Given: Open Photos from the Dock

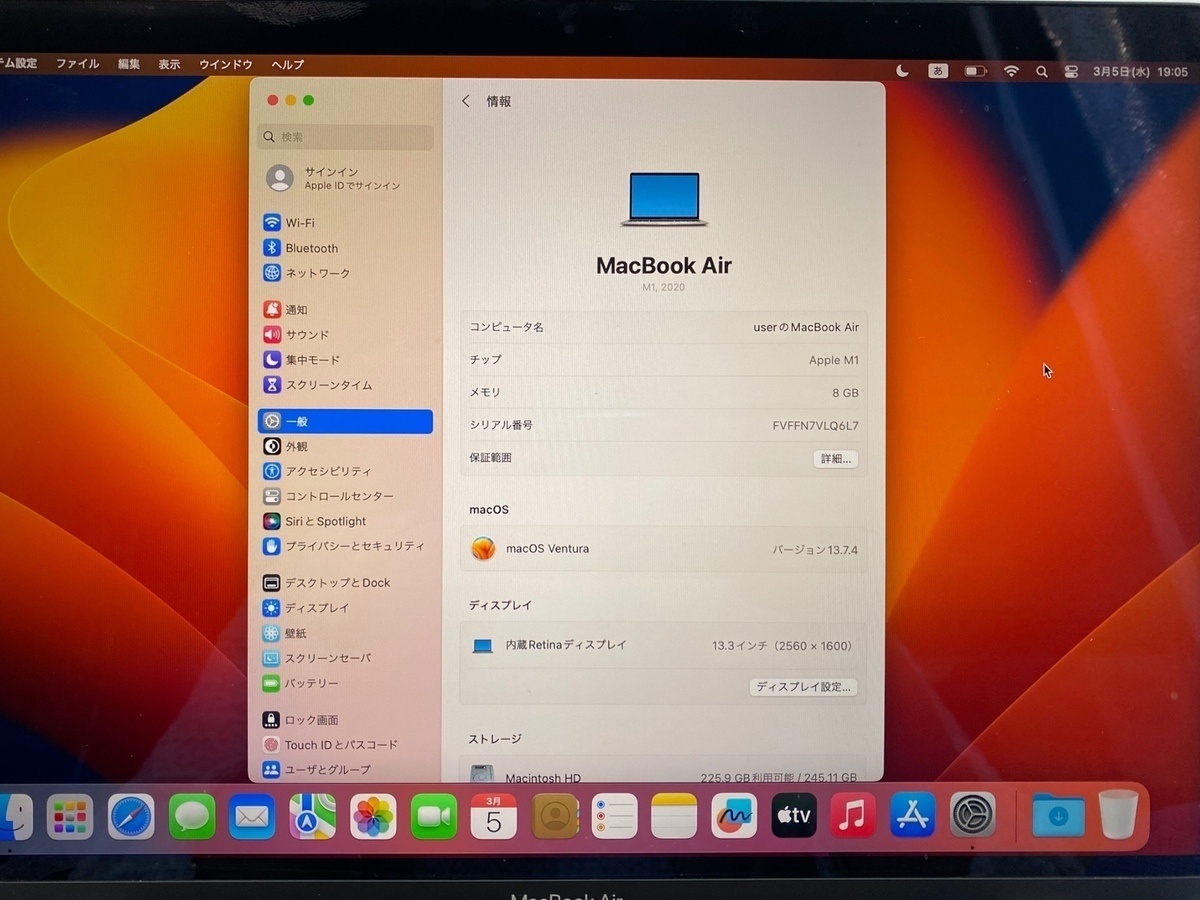Looking at the screenshot, I should pyautogui.click(x=373, y=817).
